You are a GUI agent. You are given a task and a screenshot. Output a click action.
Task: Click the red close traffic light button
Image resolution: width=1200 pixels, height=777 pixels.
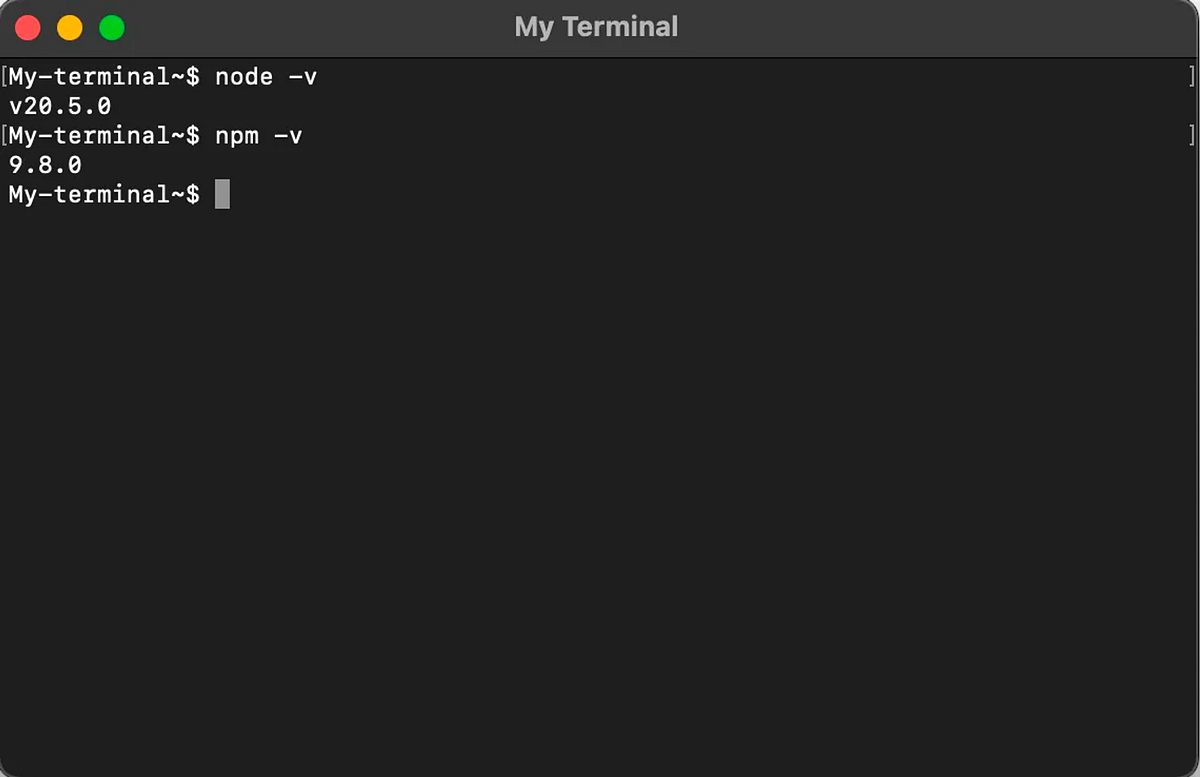pyautogui.click(x=27, y=27)
